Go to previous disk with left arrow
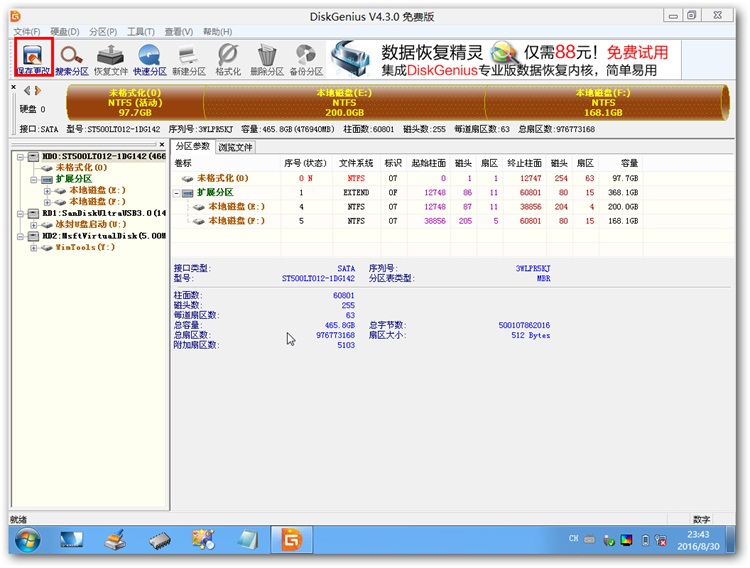Image resolution: width=750 pixels, height=568 pixels. (27, 90)
